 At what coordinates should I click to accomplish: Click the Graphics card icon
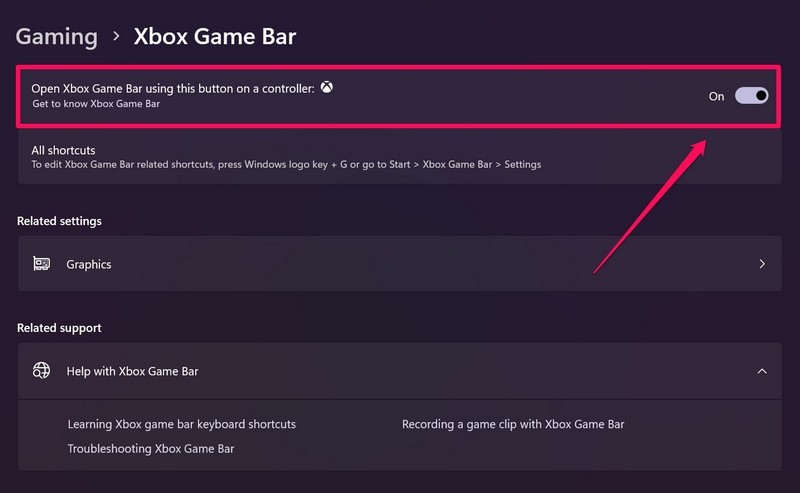[42, 264]
